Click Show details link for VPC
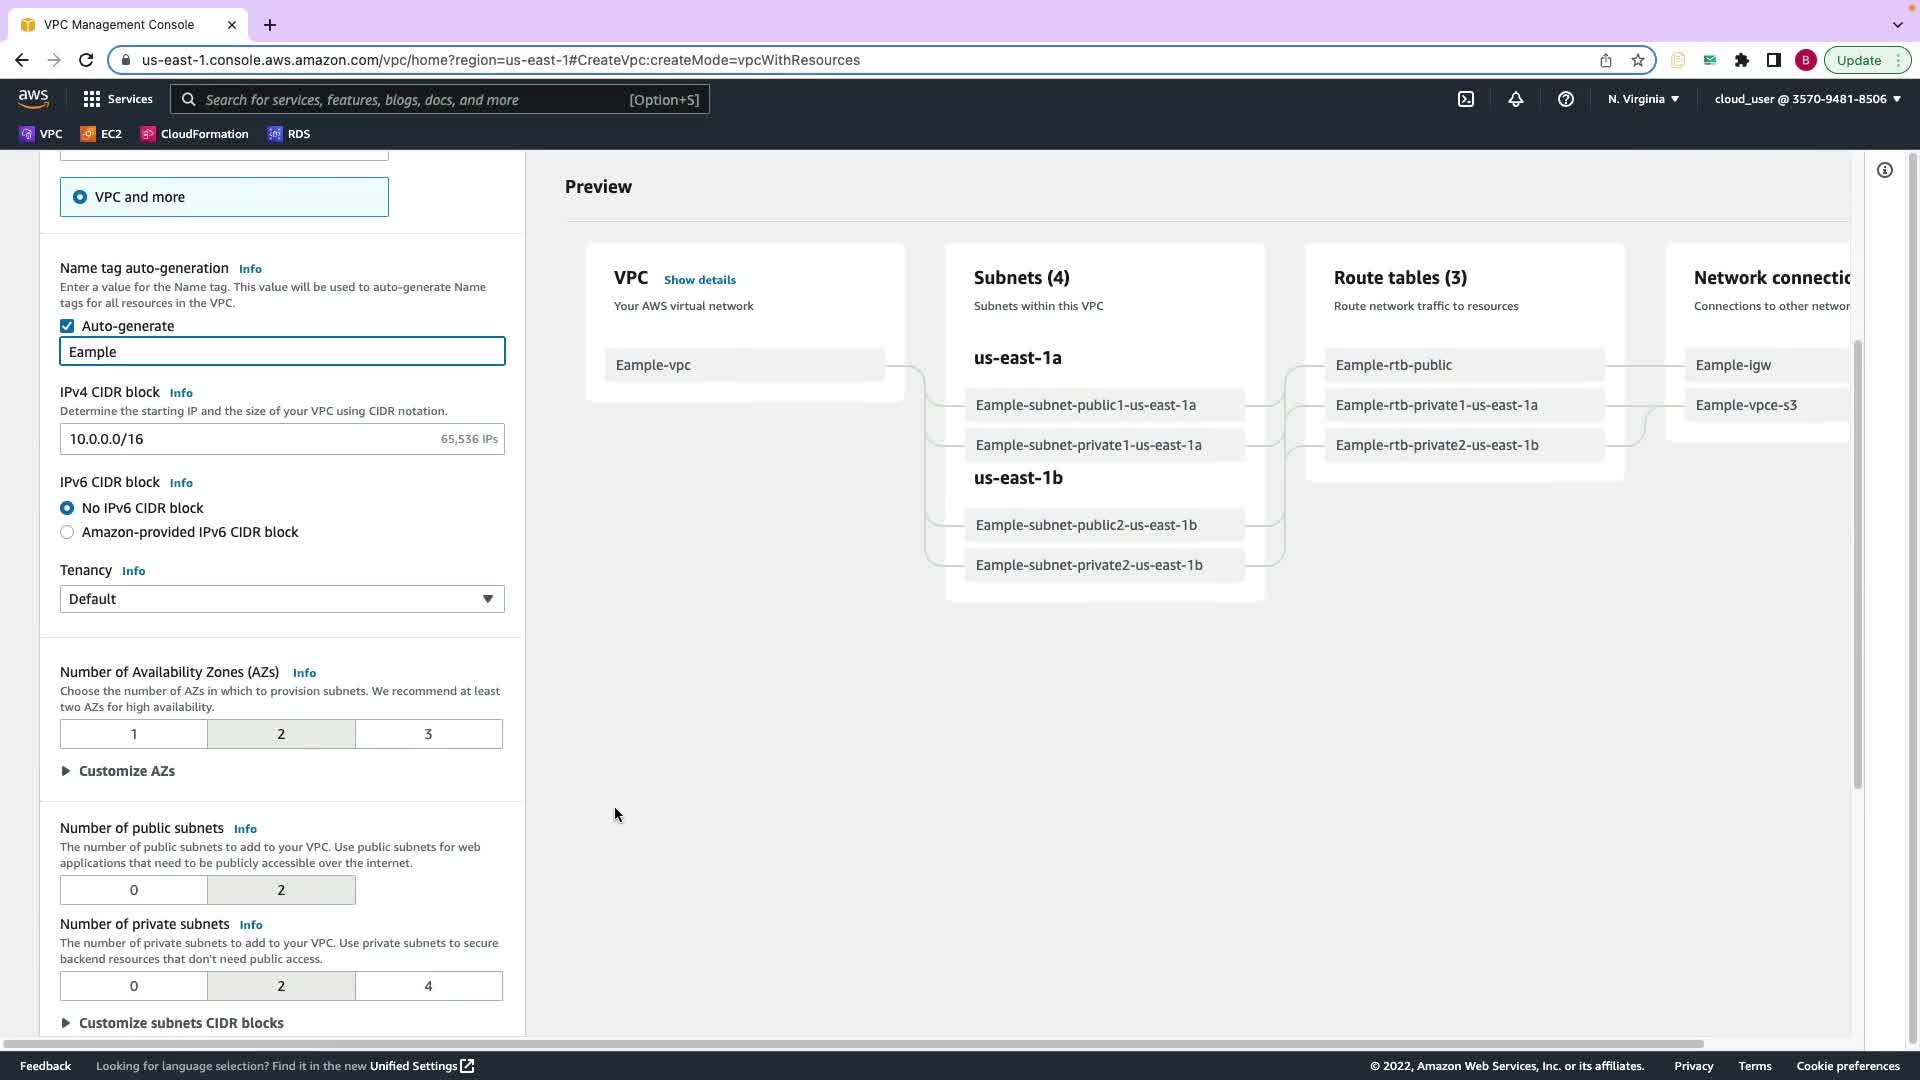Screen dimensions: 1920x1080 tap(699, 280)
